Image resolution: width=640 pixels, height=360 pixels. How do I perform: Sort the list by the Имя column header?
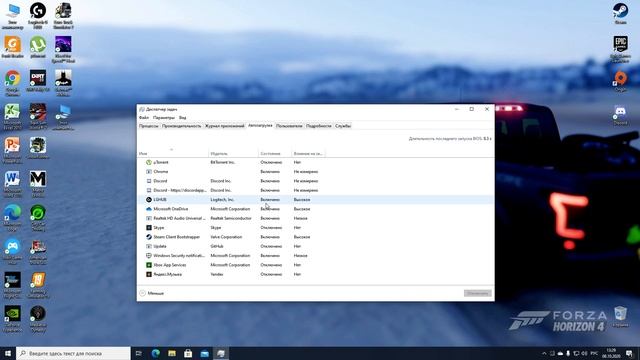173,153
